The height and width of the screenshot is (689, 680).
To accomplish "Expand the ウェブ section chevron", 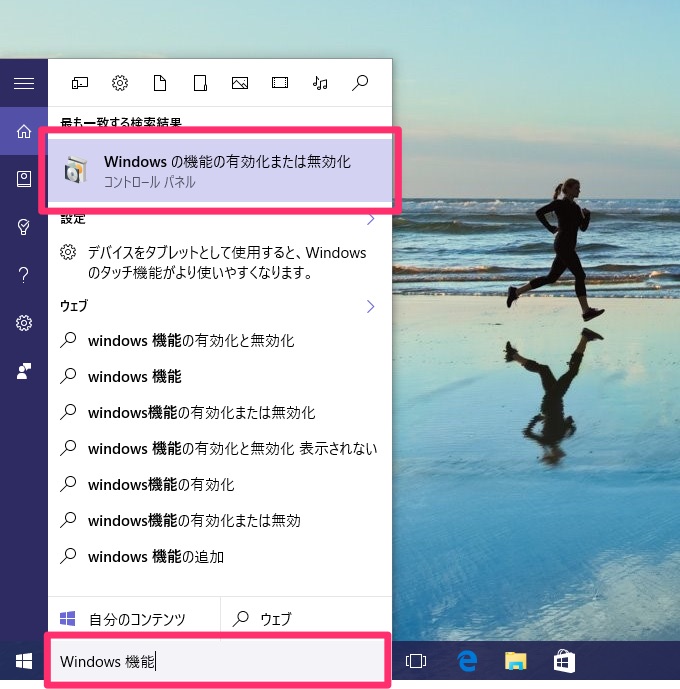I will click(371, 306).
